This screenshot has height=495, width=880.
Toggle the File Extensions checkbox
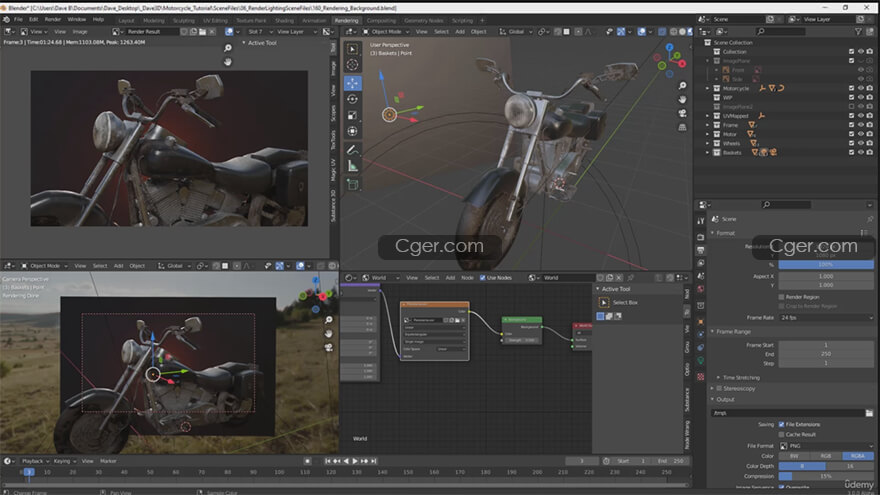point(781,424)
